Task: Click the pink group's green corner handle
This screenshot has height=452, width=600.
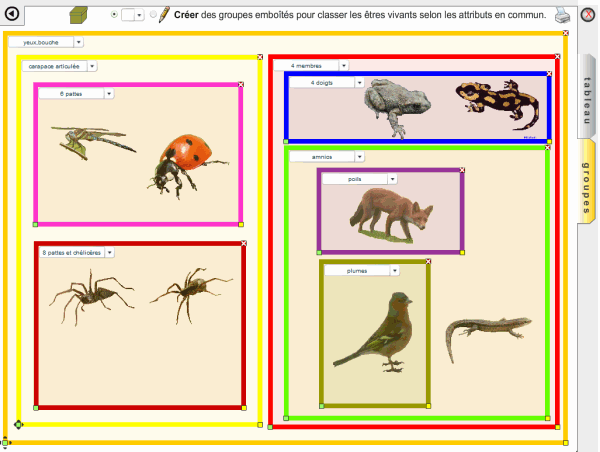Action: point(35,225)
